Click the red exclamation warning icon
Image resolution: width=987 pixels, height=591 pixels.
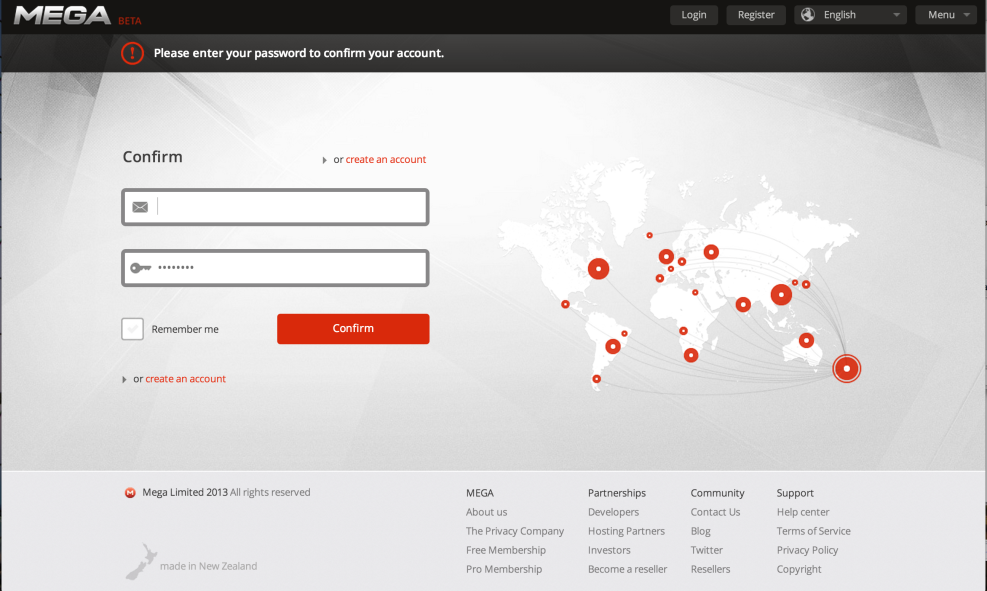point(131,53)
